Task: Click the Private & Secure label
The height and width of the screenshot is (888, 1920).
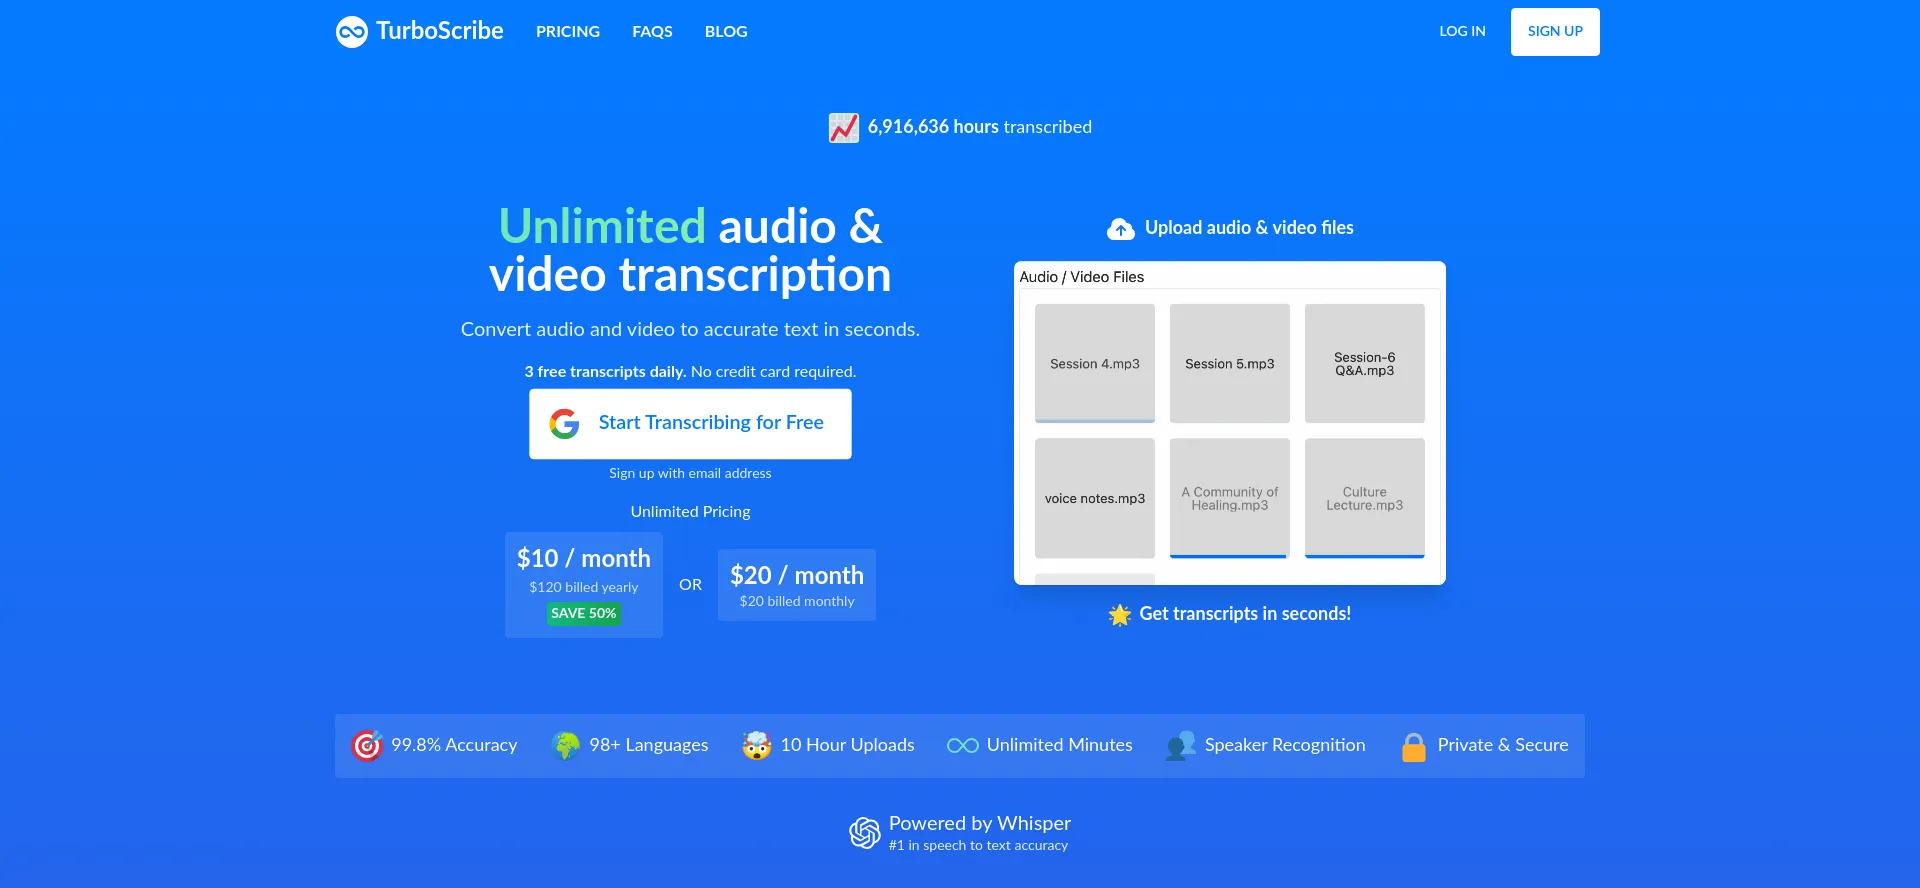Action: coord(1503,745)
